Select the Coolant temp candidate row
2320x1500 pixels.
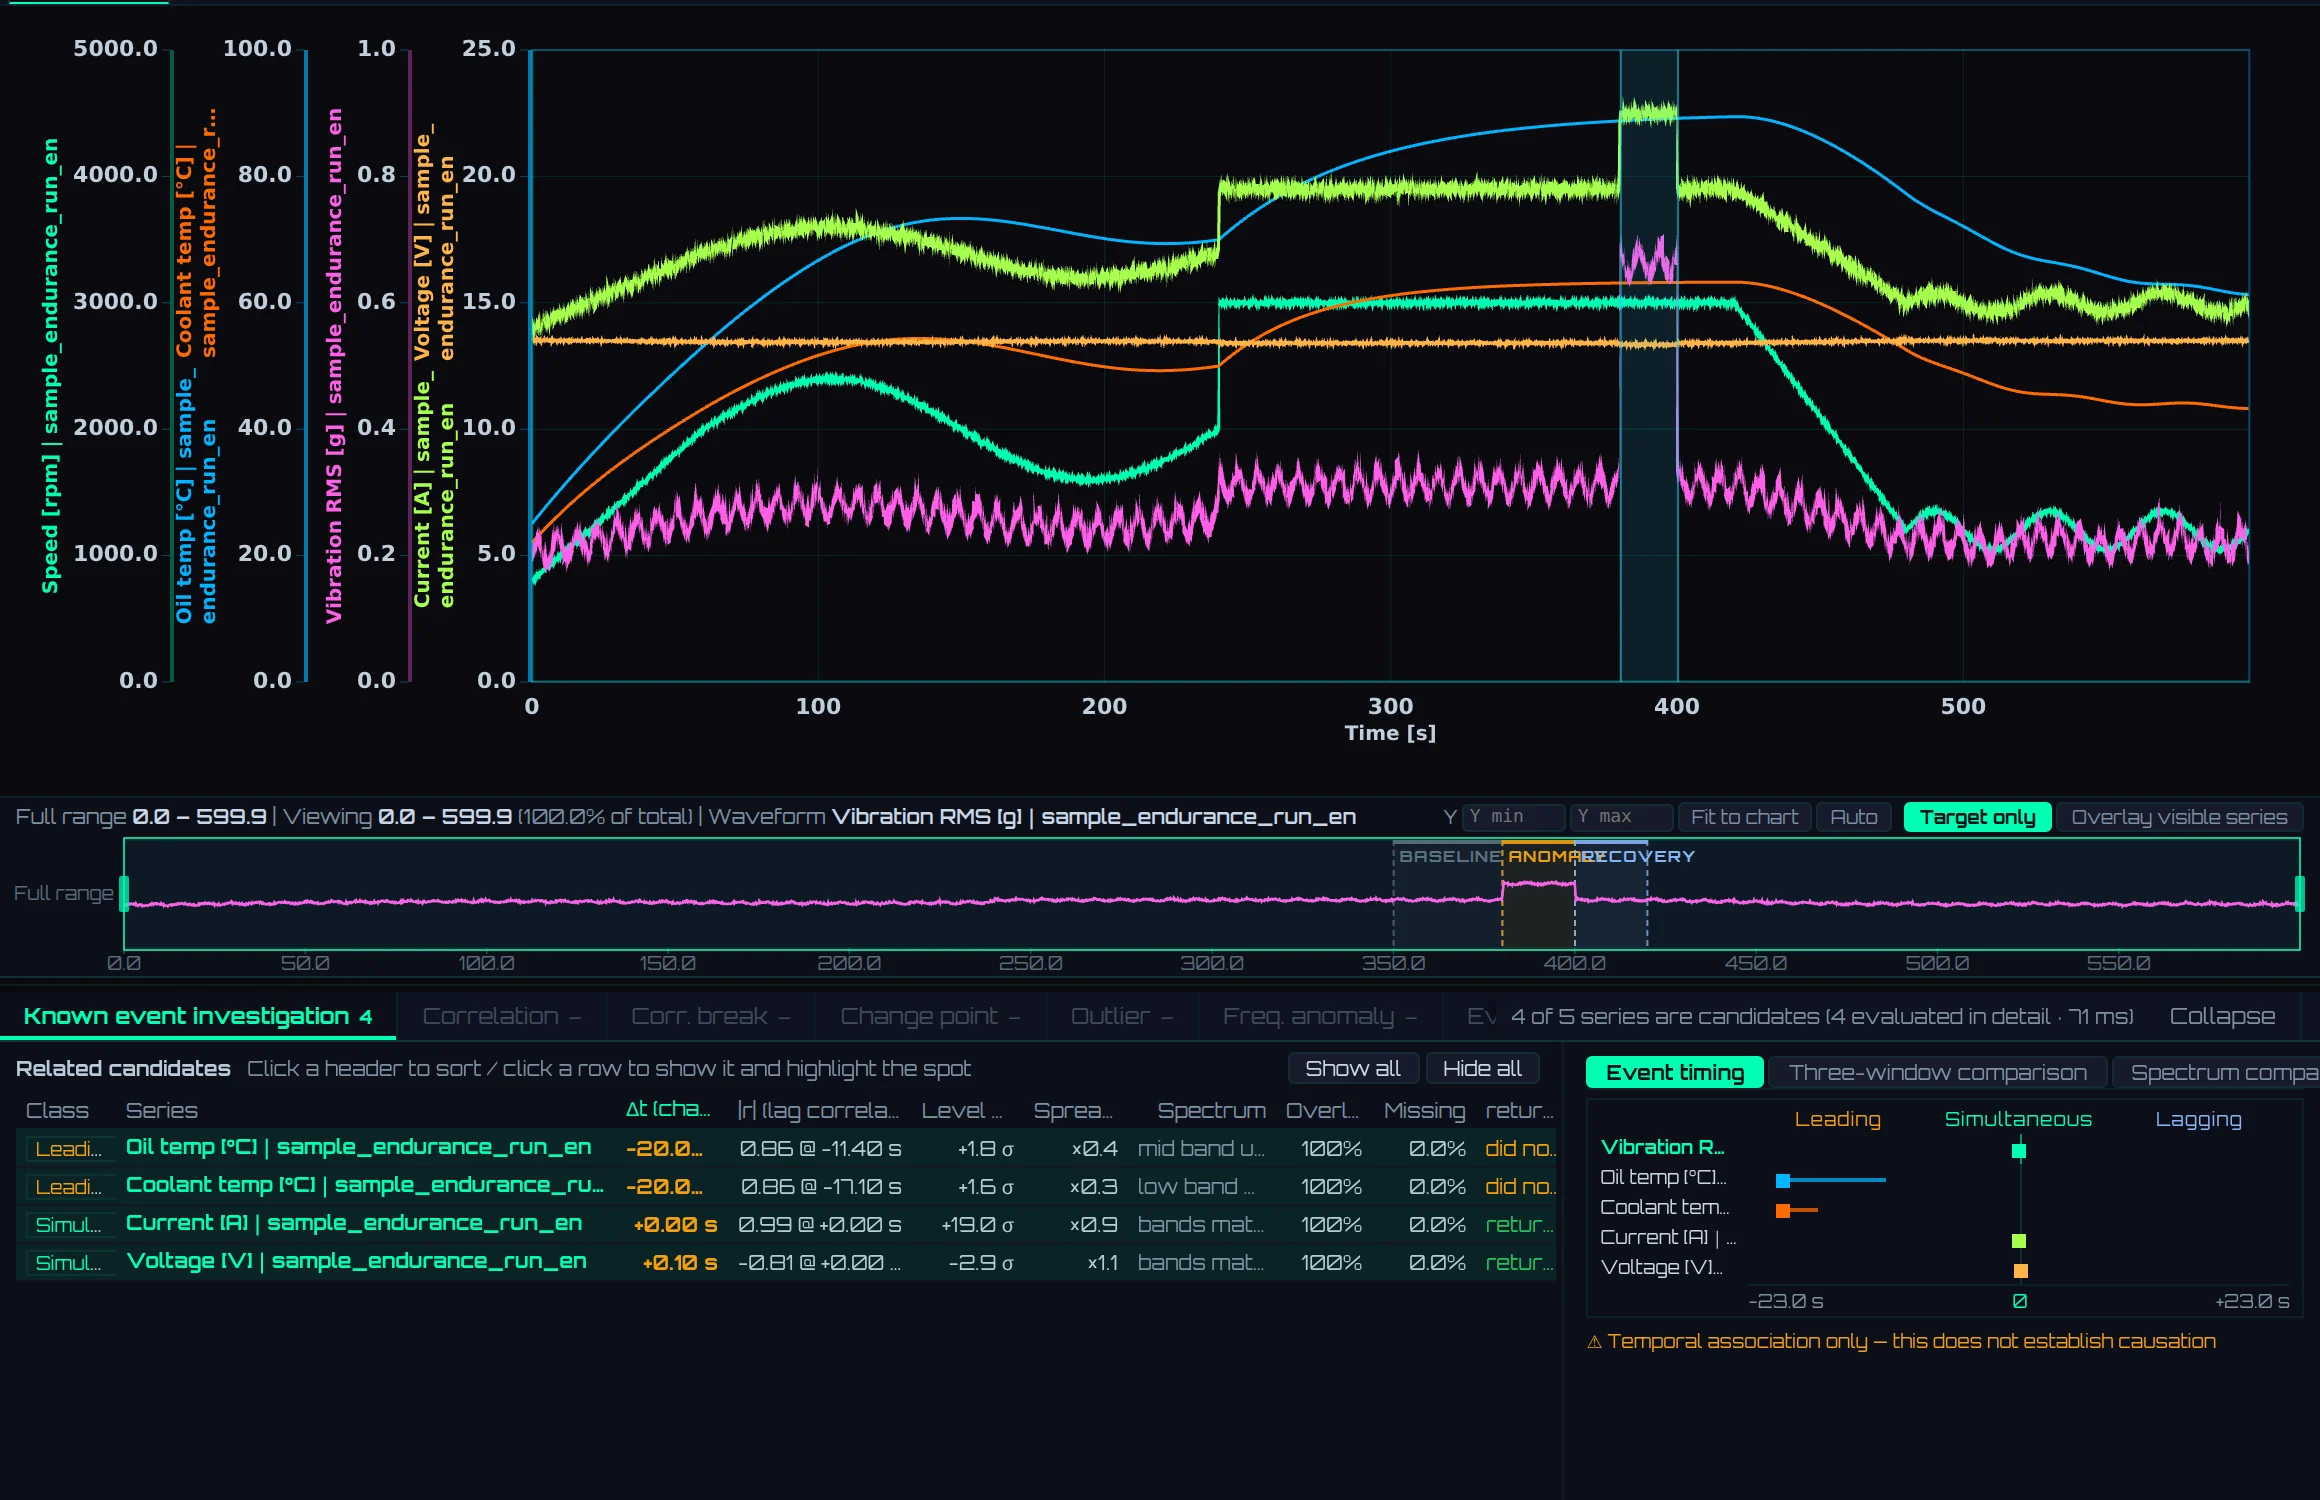pyautogui.click(x=786, y=1186)
